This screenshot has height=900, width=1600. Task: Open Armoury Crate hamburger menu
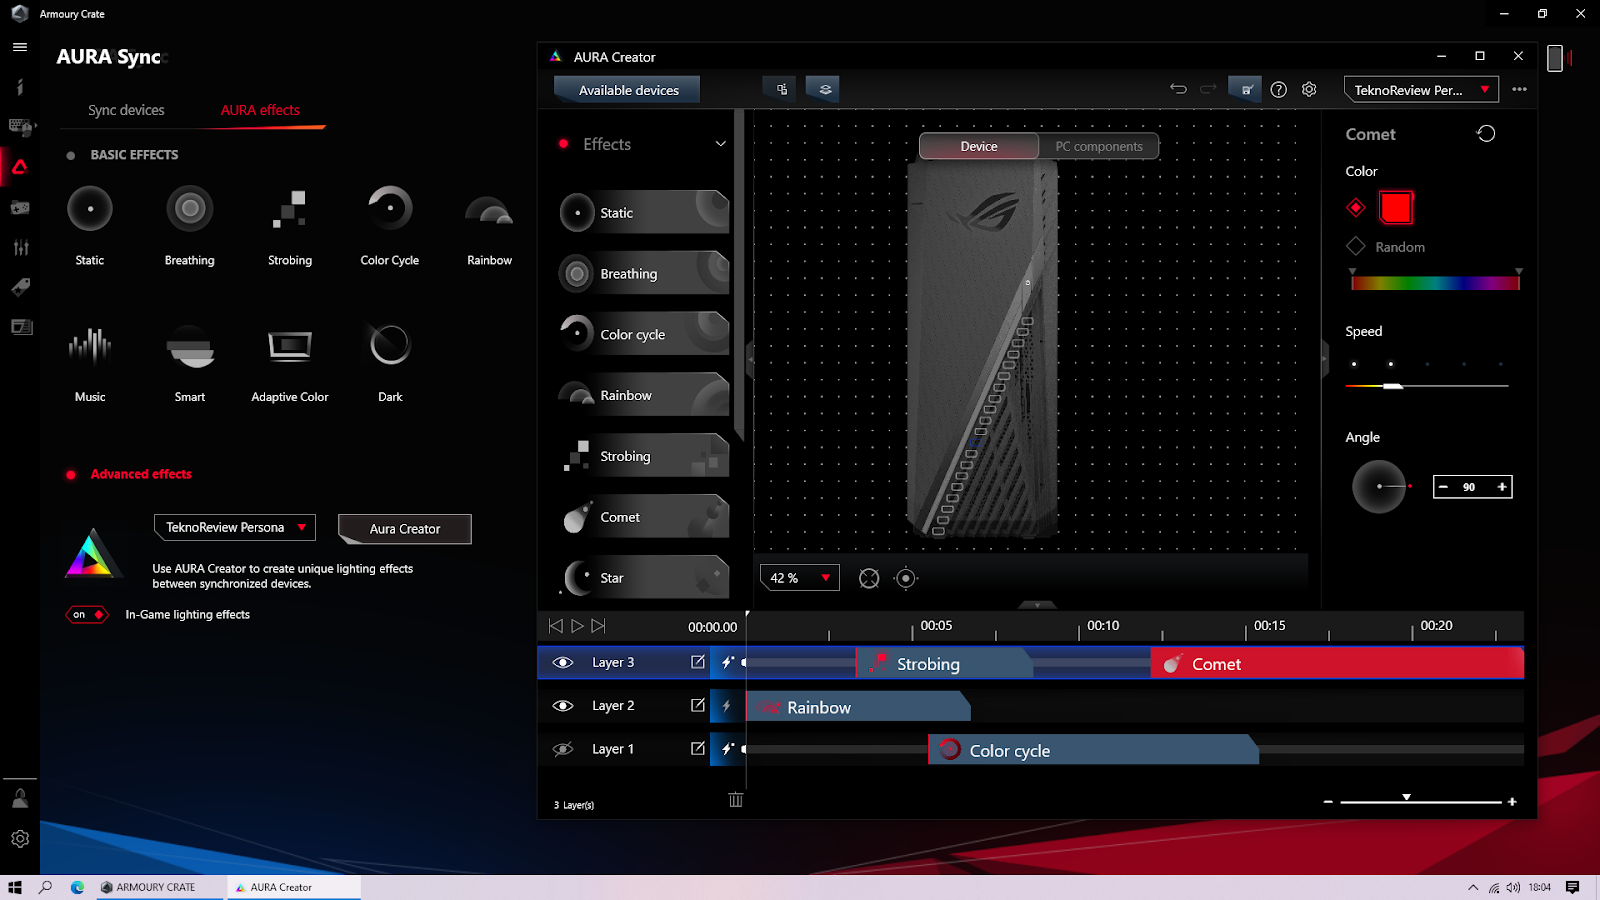point(20,47)
